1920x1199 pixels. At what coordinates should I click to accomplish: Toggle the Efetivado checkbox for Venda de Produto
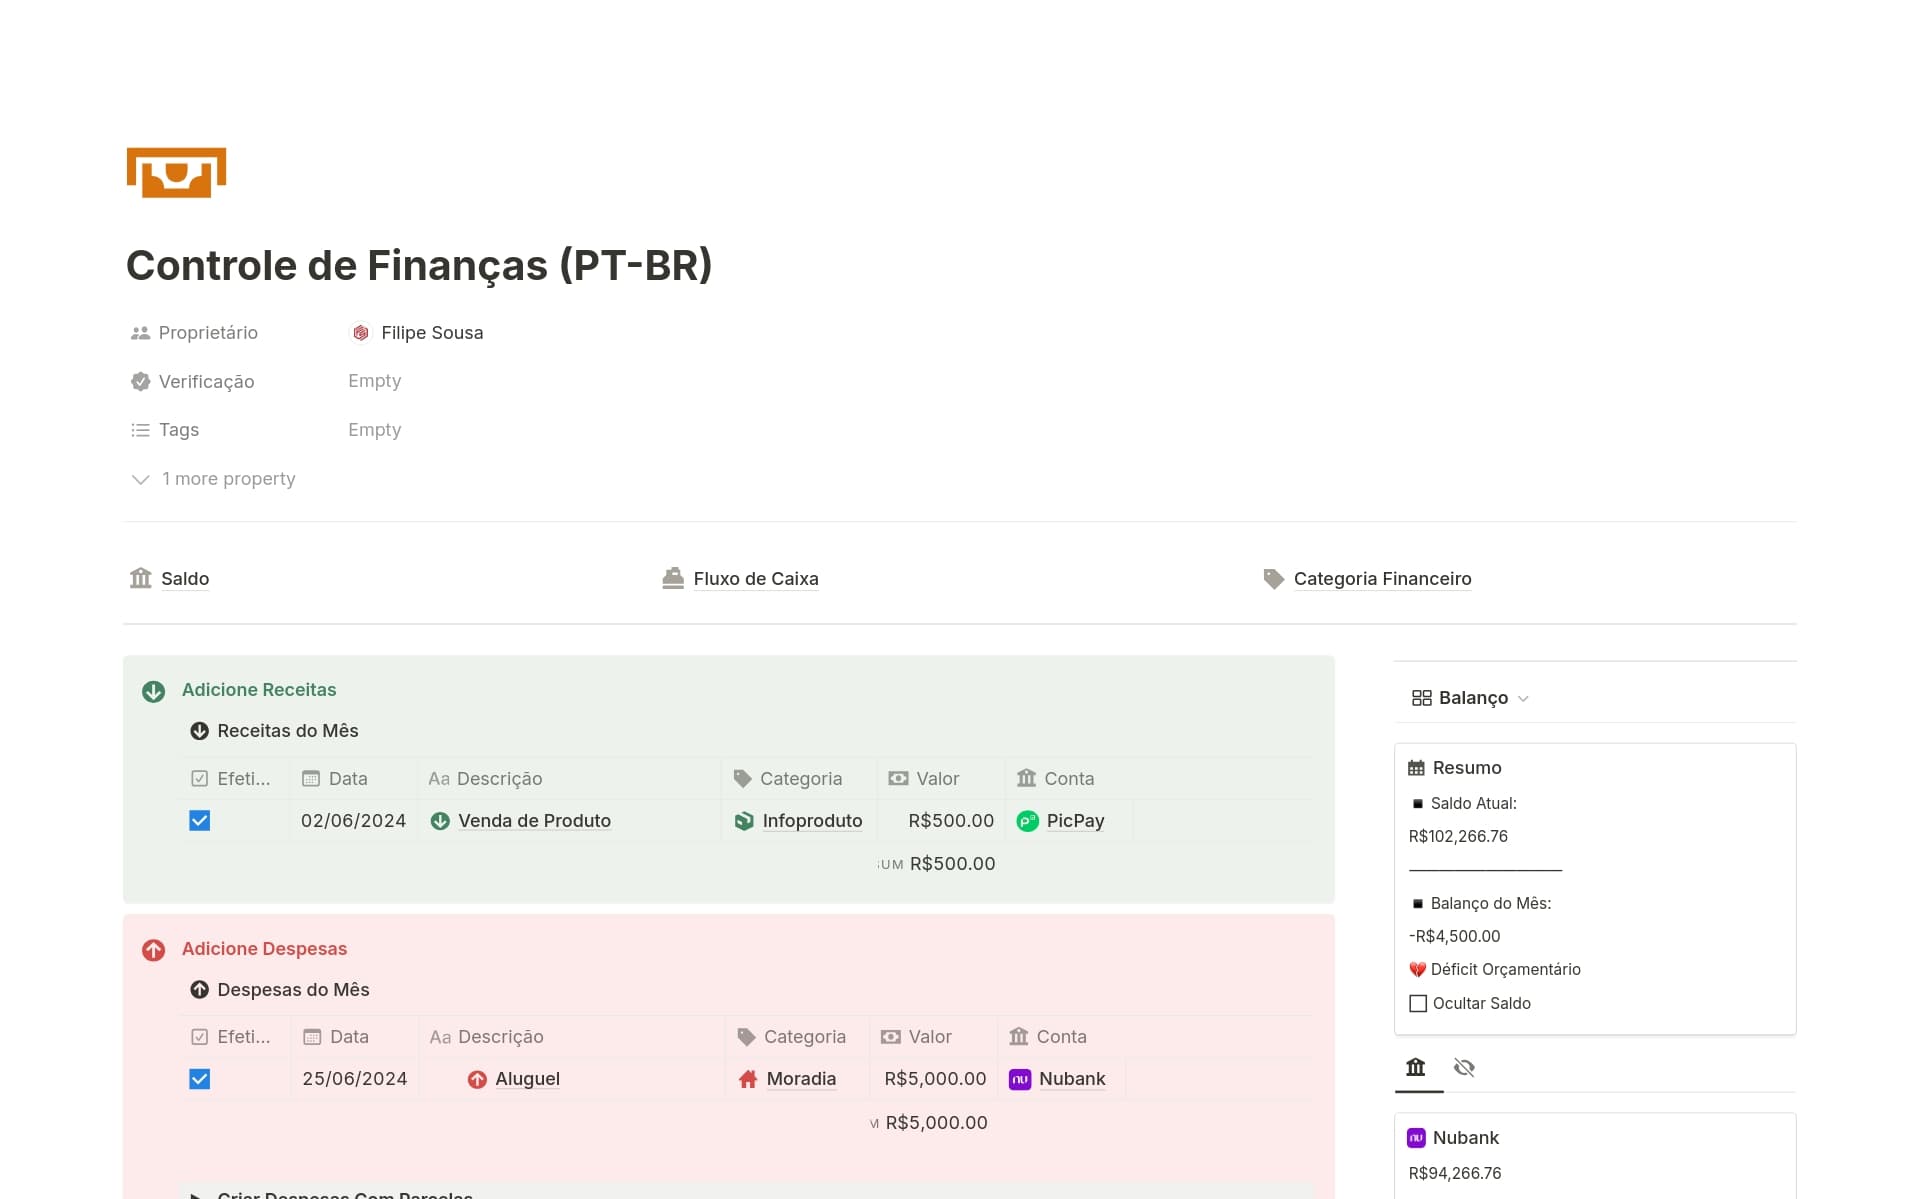[x=199, y=820]
